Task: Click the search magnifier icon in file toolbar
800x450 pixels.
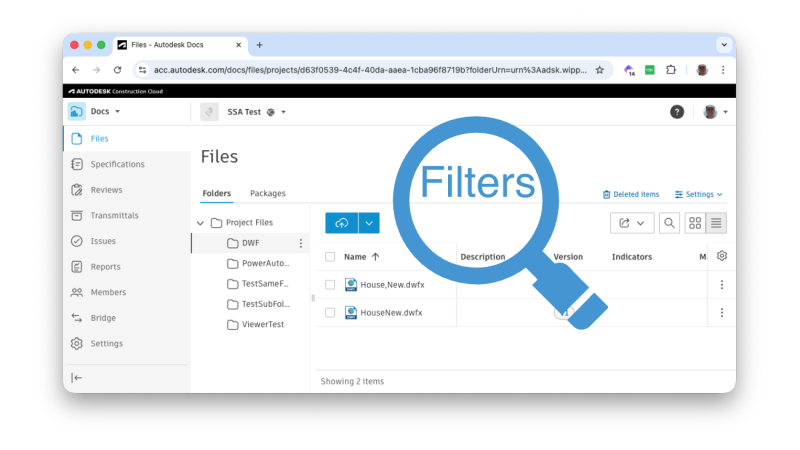Action: [669, 223]
